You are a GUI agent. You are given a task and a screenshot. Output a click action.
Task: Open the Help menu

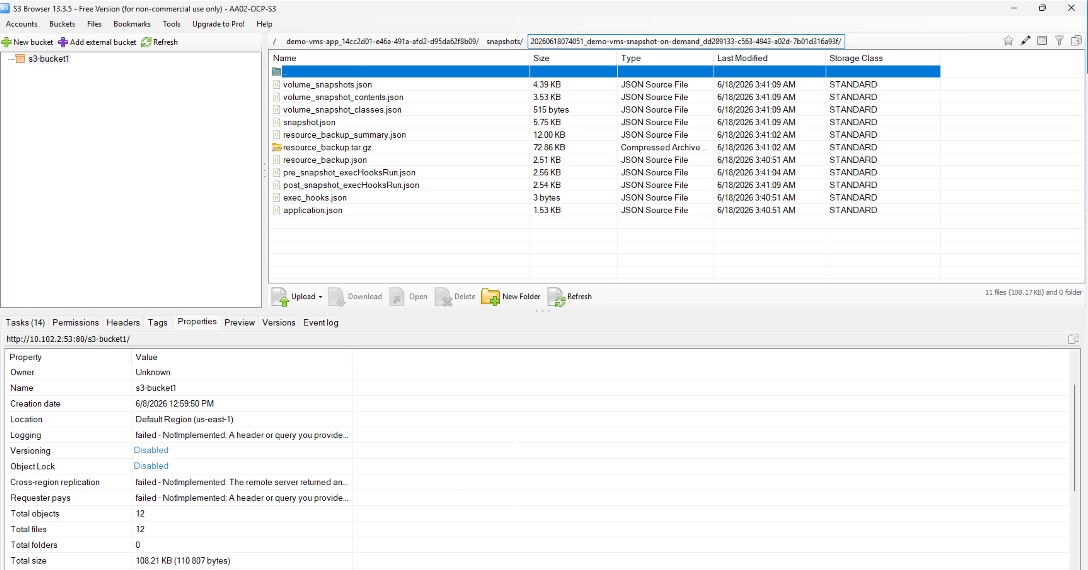tap(264, 24)
